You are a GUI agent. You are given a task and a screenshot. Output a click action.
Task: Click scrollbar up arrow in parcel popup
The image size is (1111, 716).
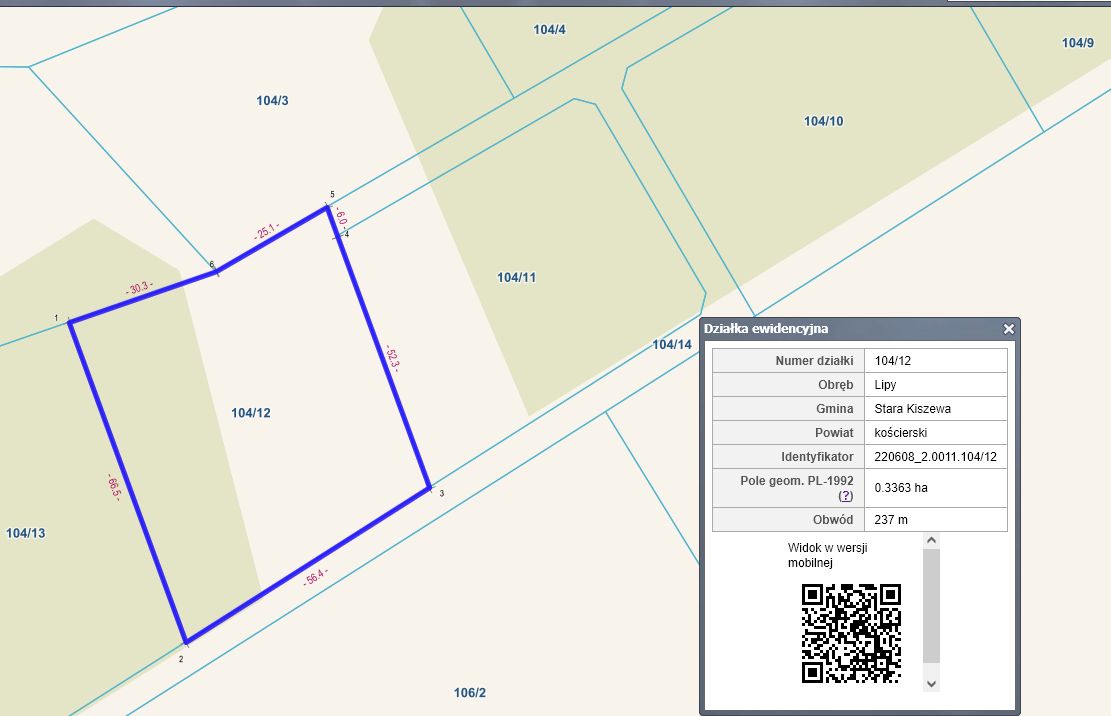click(932, 540)
